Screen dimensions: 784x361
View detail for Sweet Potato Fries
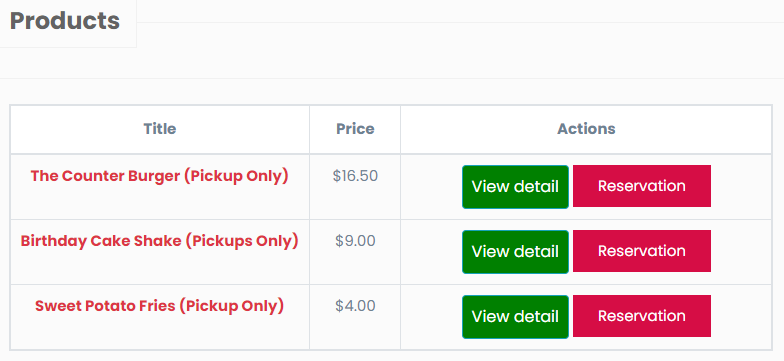click(x=515, y=316)
